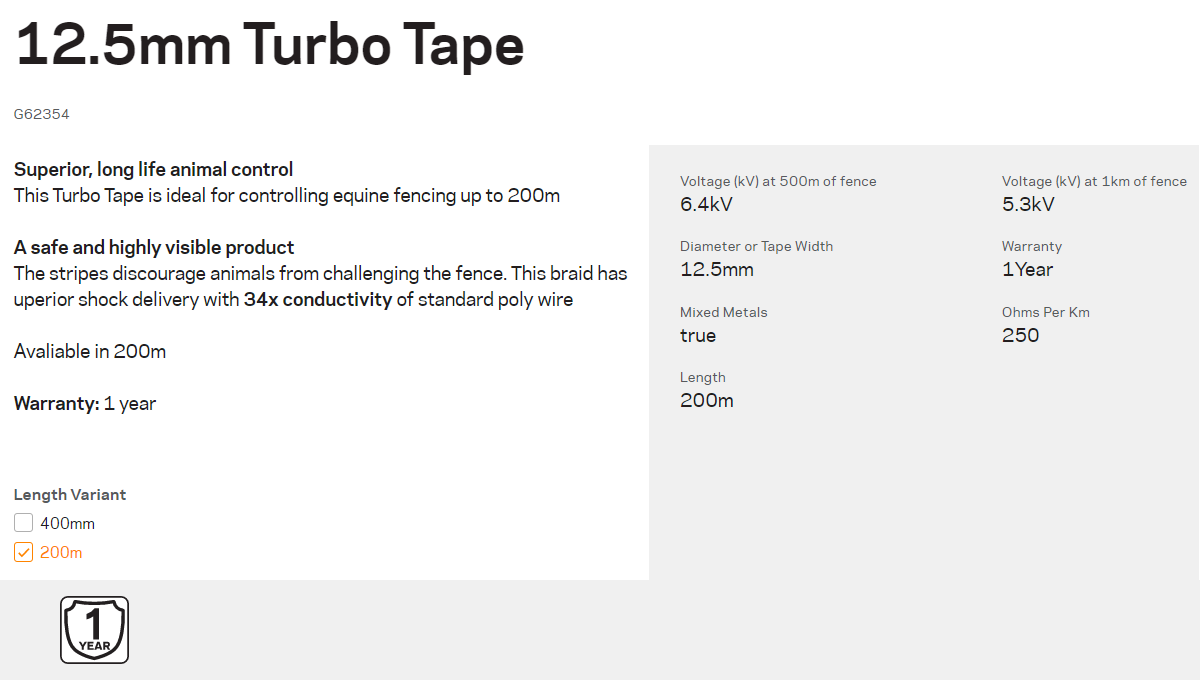This screenshot has width=1200, height=680.
Task: Click the bold 34x conductivity text
Action: [318, 299]
